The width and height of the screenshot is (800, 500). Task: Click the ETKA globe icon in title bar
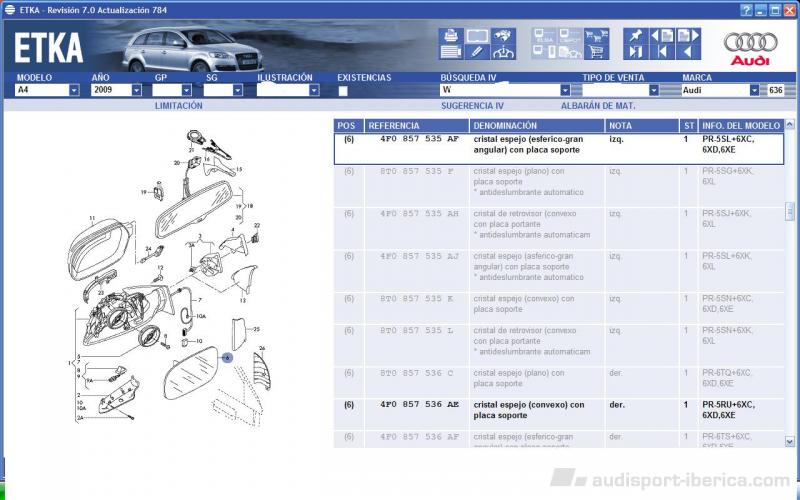coord(10,10)
